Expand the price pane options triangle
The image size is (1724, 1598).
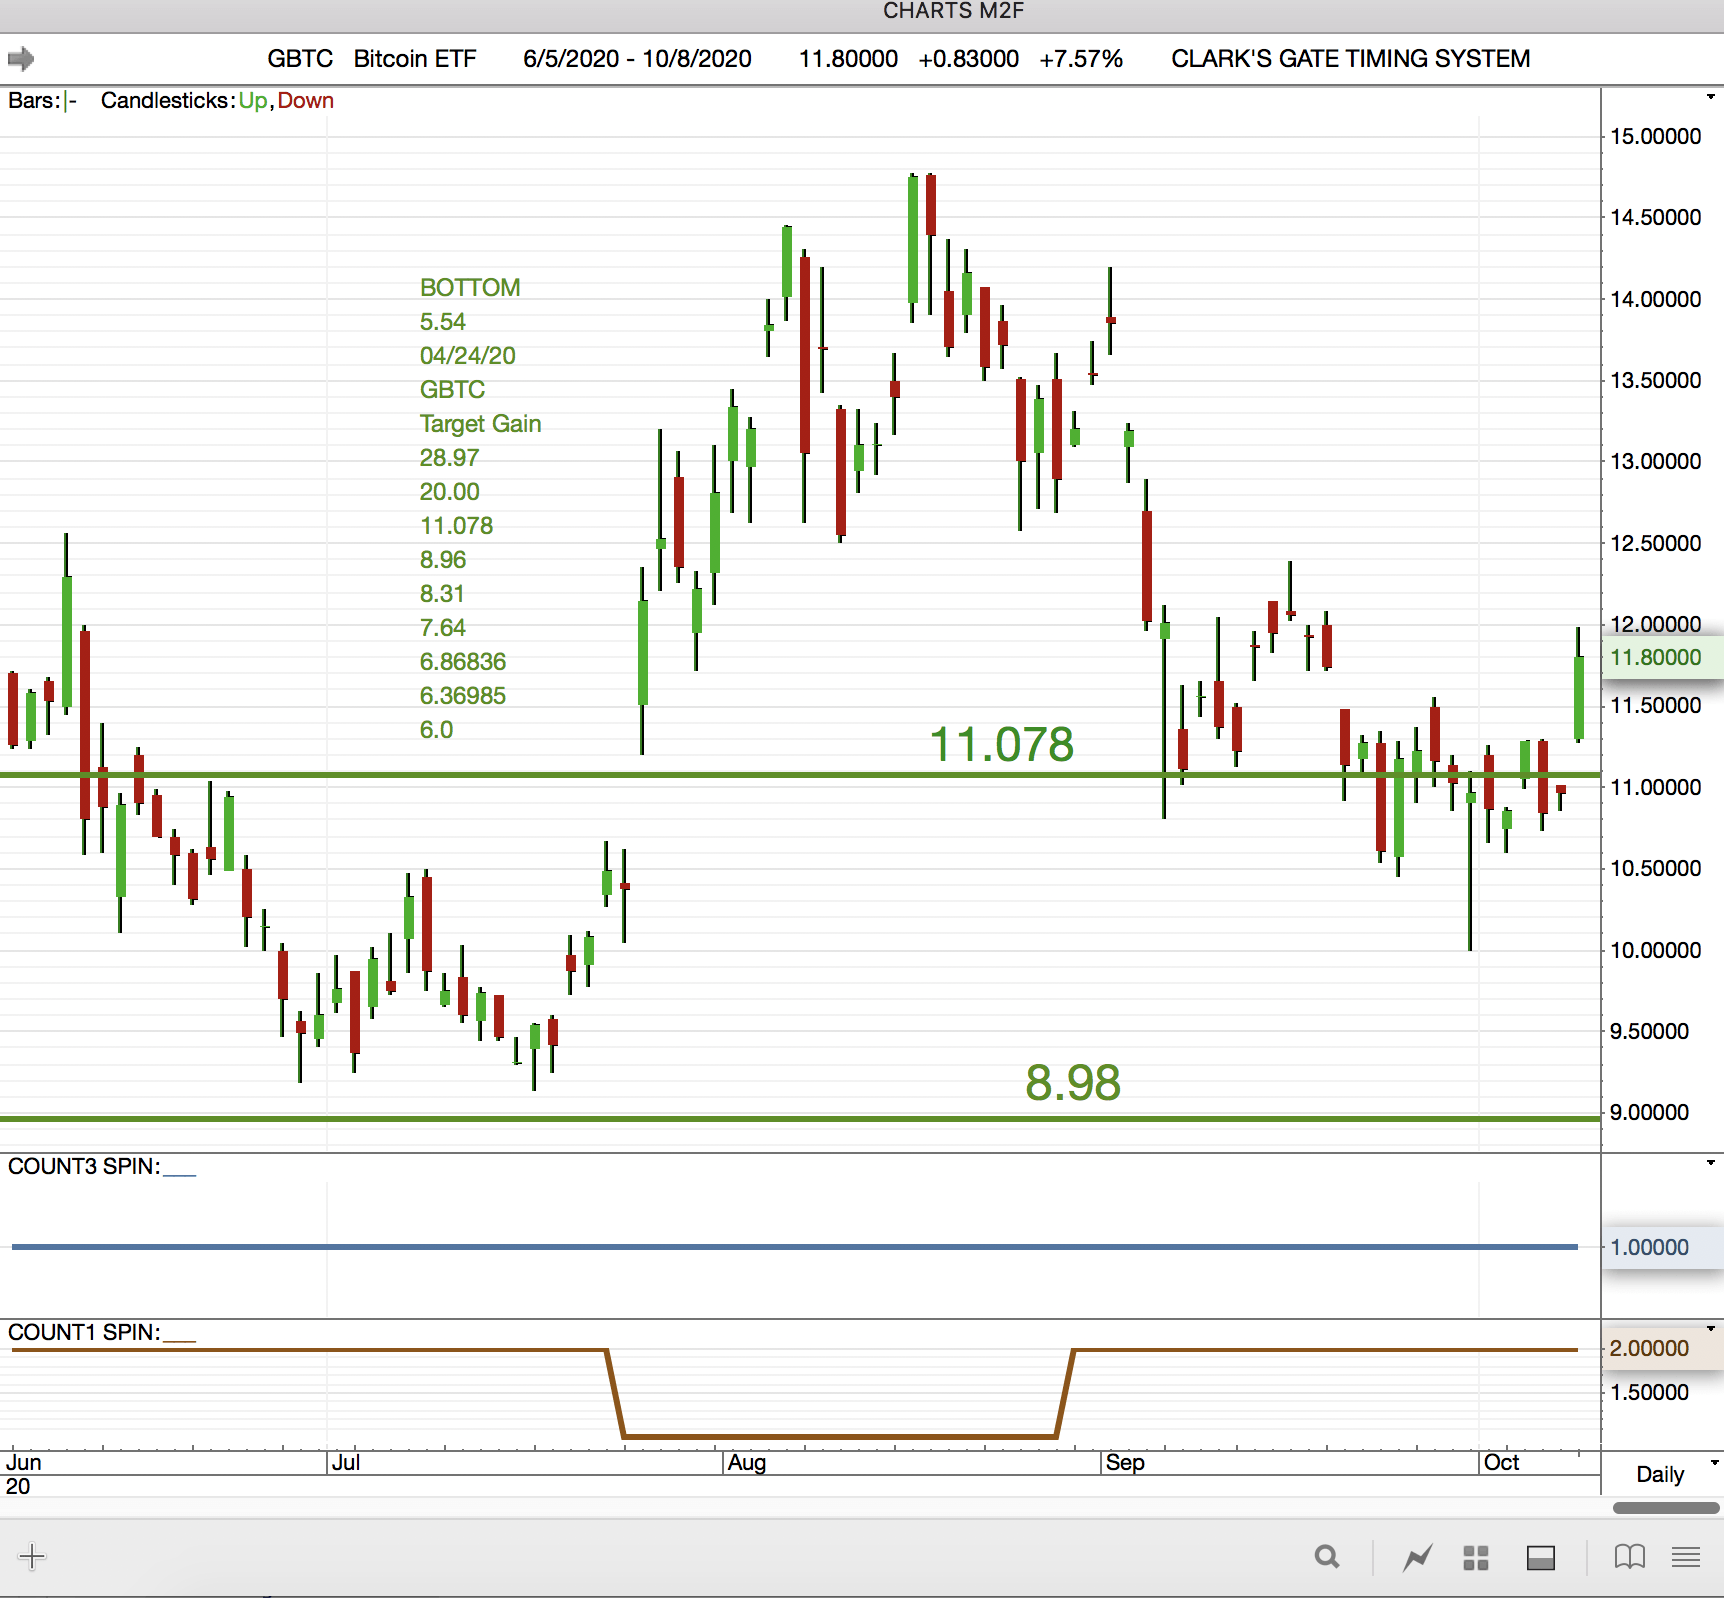1711,97
